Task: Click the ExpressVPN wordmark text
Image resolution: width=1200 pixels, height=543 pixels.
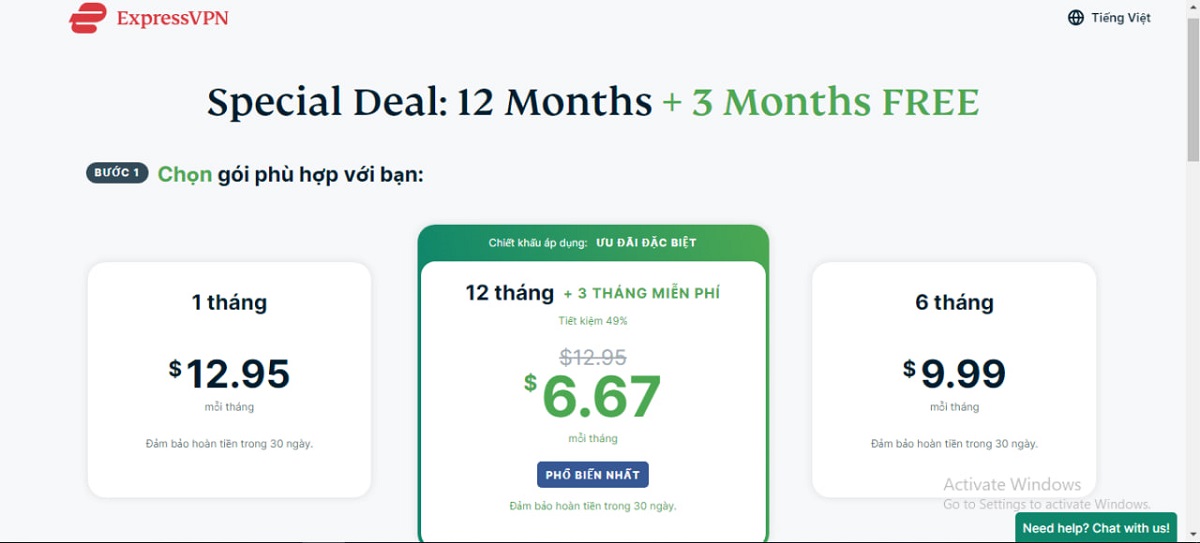Action: coord(172,18)
